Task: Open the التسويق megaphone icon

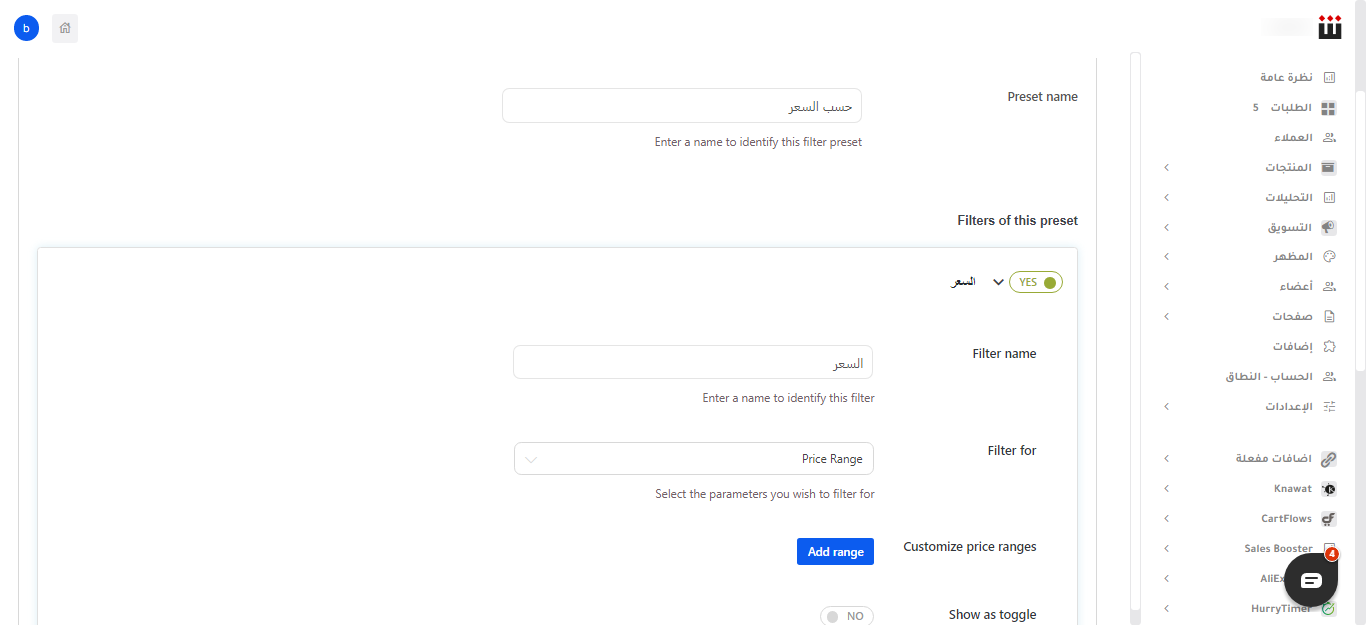Action: coord(1329,227)
